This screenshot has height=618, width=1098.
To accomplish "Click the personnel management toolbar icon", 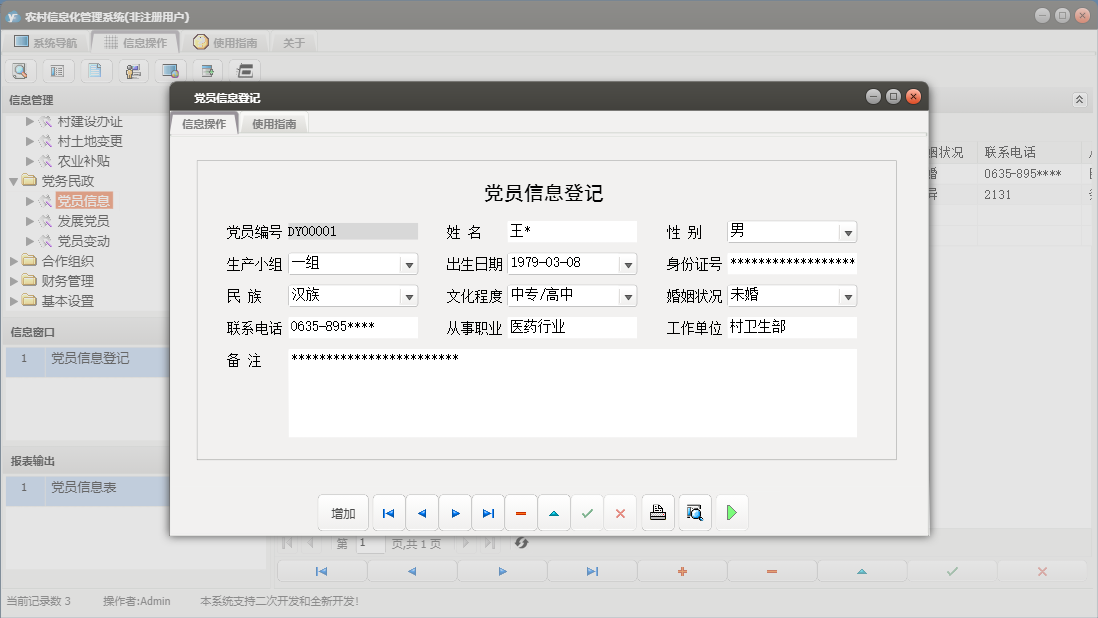I will click(x=132, y=70).
